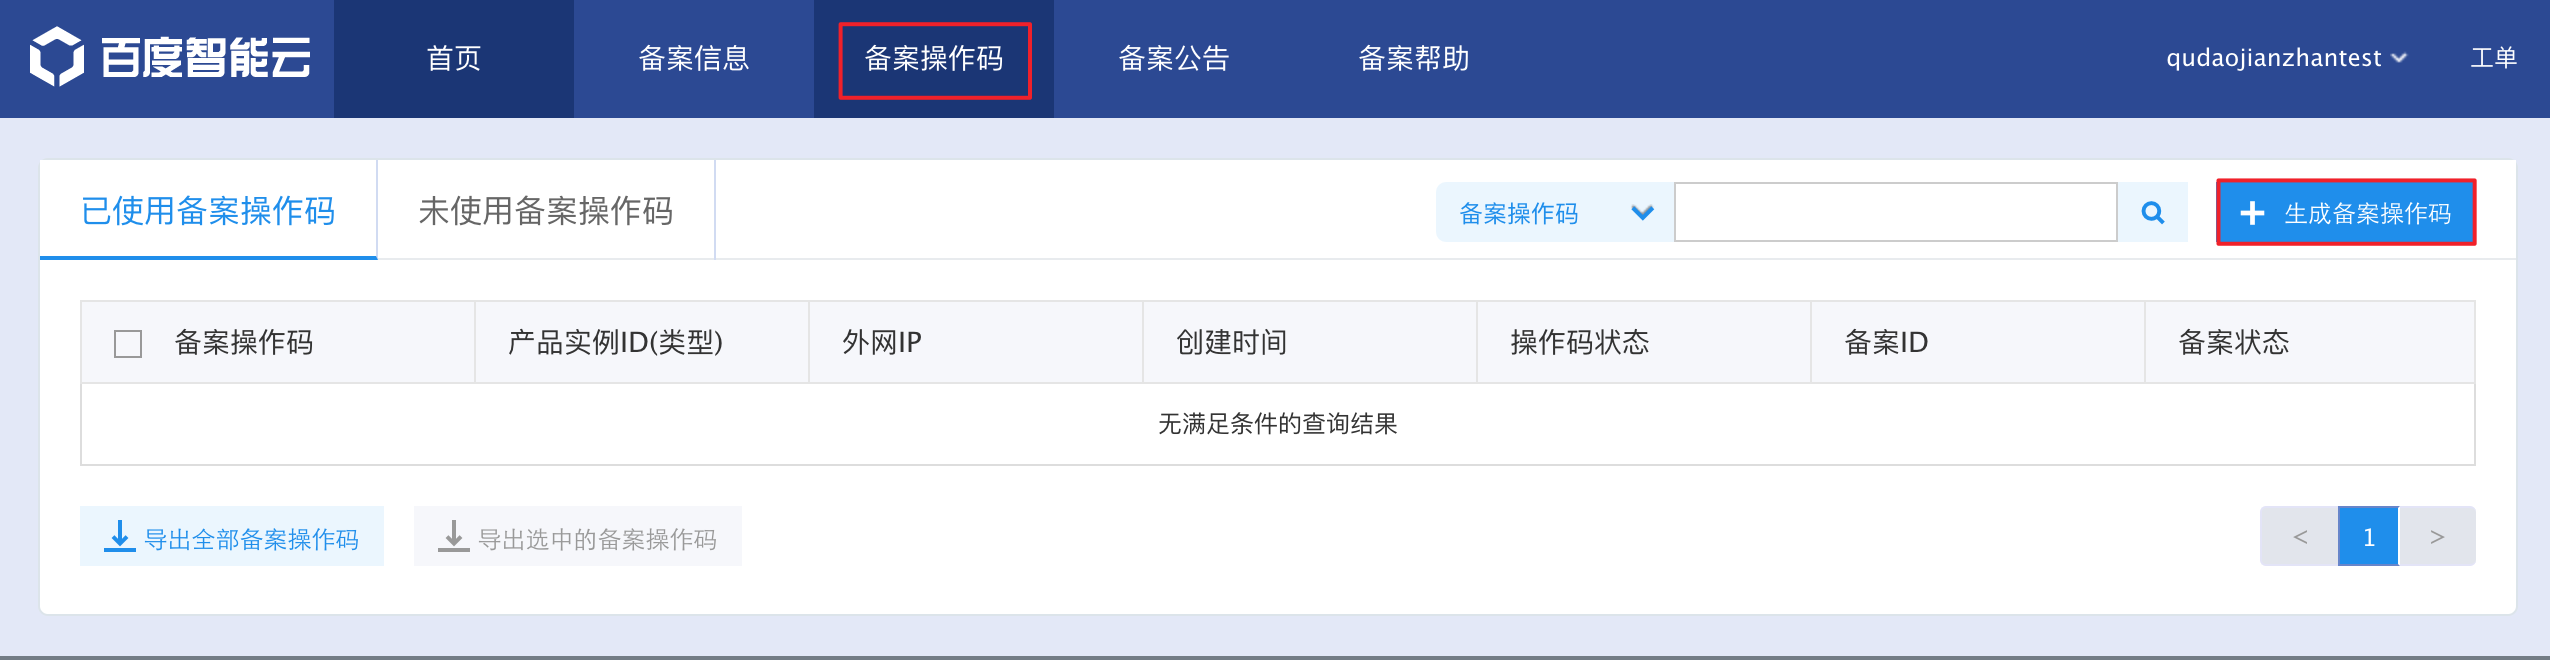Open the 工单 link
2550x660 pixels.
pos(2493,58)
